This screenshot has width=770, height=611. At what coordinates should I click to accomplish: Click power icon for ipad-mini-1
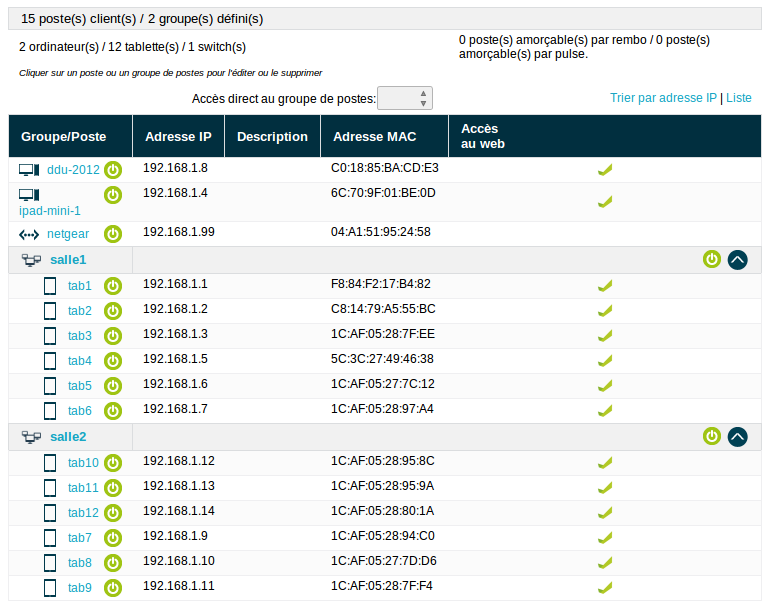pyautogui.click(x=113, y=195)
